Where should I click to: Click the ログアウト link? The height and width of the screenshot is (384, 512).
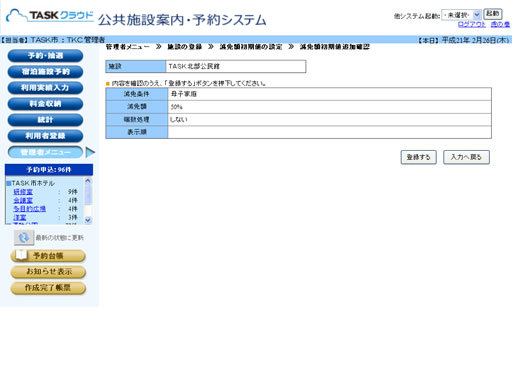coord(472,24)
